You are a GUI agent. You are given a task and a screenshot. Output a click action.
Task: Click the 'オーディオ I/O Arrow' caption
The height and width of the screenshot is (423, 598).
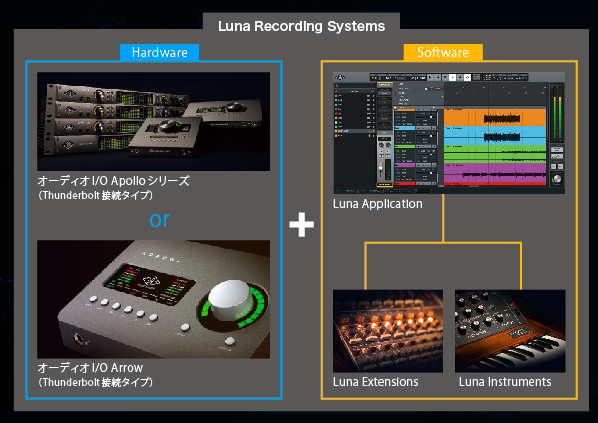[90, 368]
